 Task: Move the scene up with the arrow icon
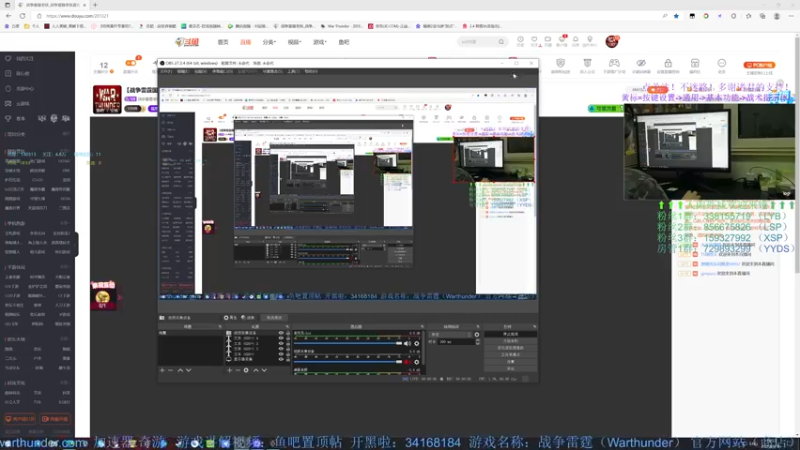(x=180, y=370)
